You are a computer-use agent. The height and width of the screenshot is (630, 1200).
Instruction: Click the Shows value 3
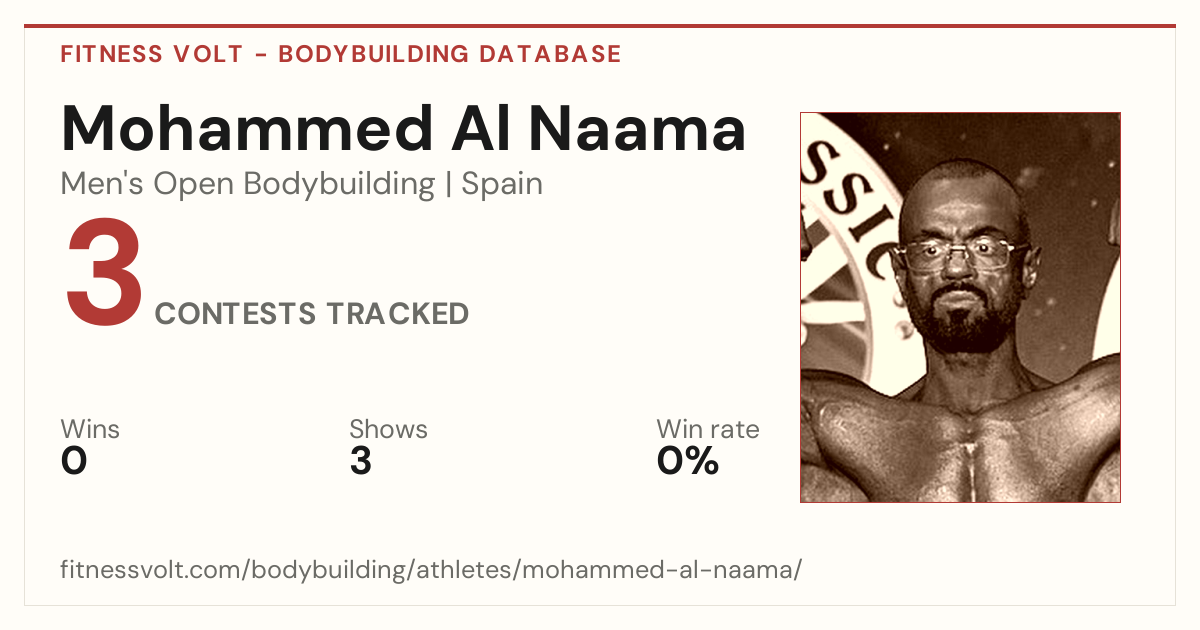tap(360, 461)
